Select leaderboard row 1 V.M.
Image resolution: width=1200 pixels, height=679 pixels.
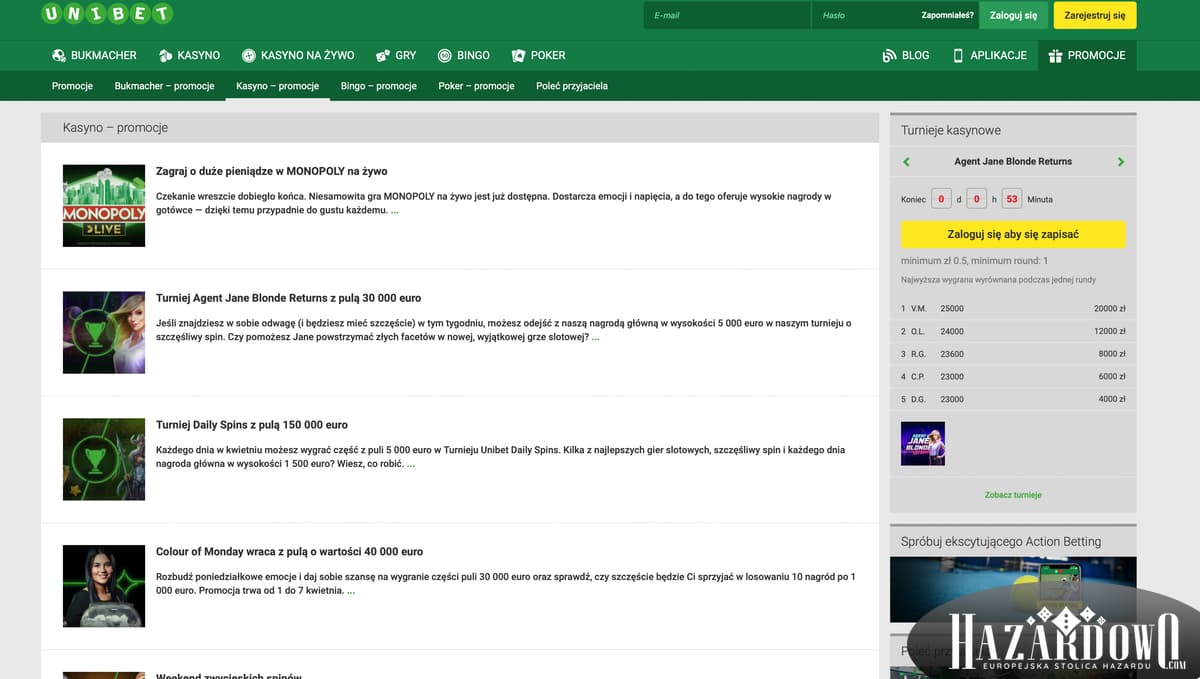point(1013,309)
